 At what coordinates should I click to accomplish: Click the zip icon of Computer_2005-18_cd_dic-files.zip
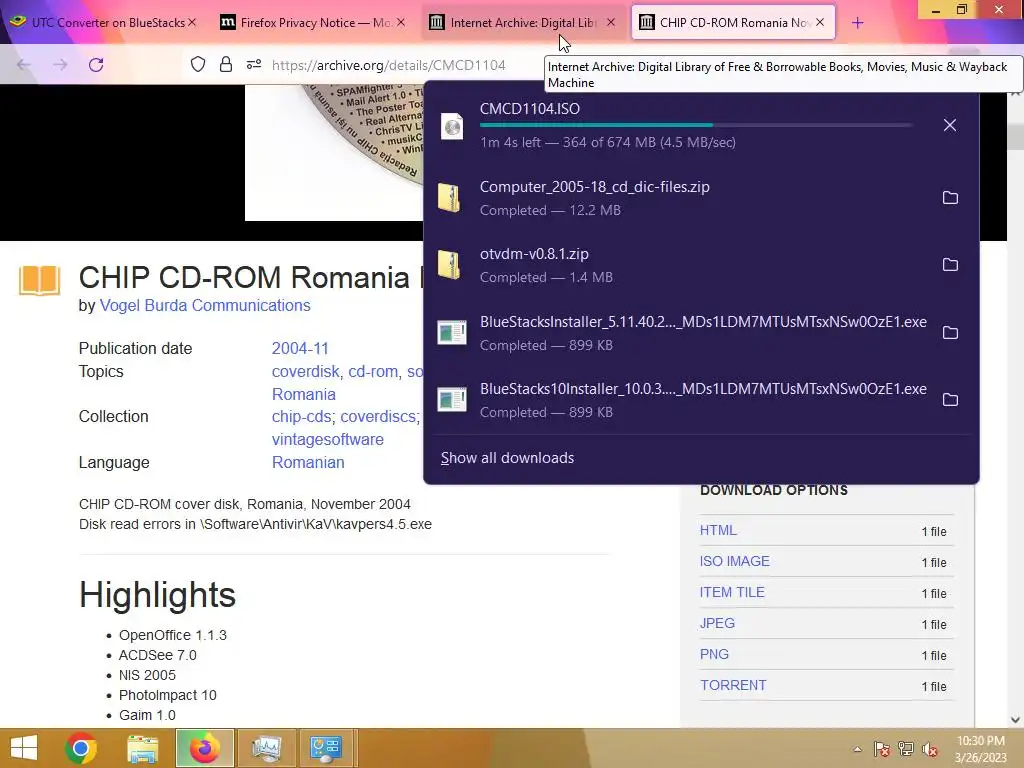(x=450, y=197)
